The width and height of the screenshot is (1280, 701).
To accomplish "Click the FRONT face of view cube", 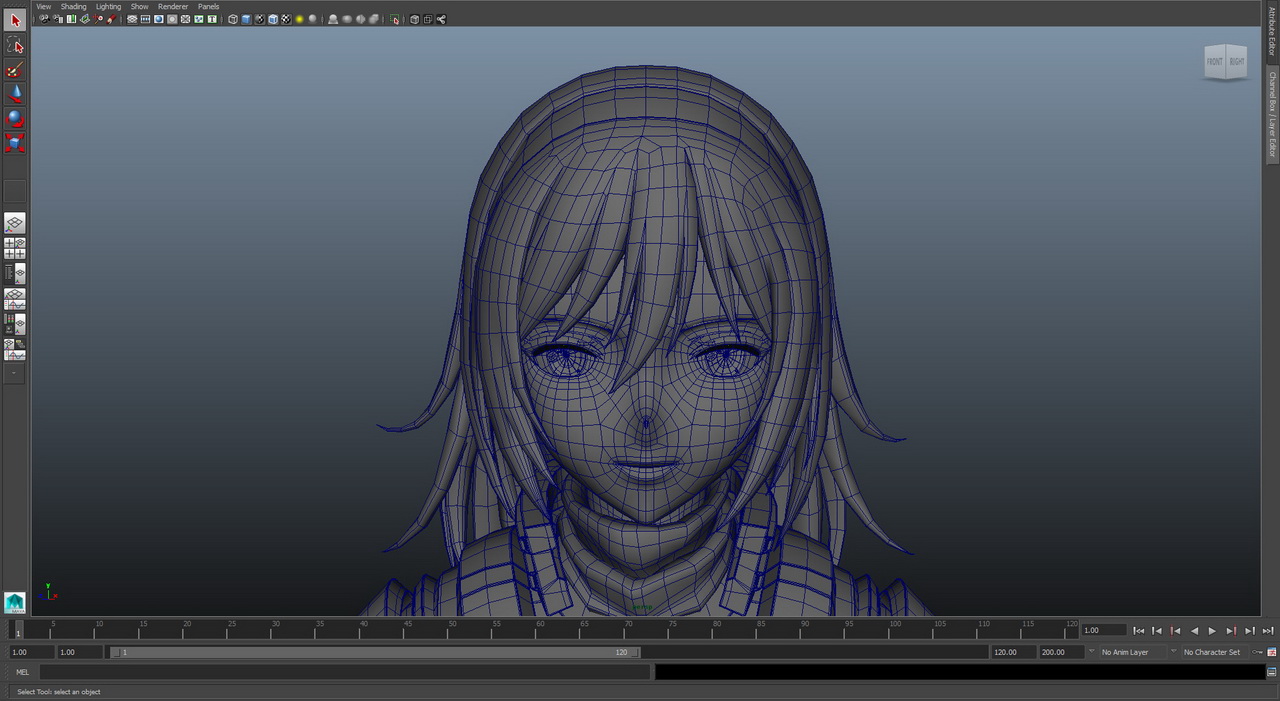I will tap(1214, 62).
